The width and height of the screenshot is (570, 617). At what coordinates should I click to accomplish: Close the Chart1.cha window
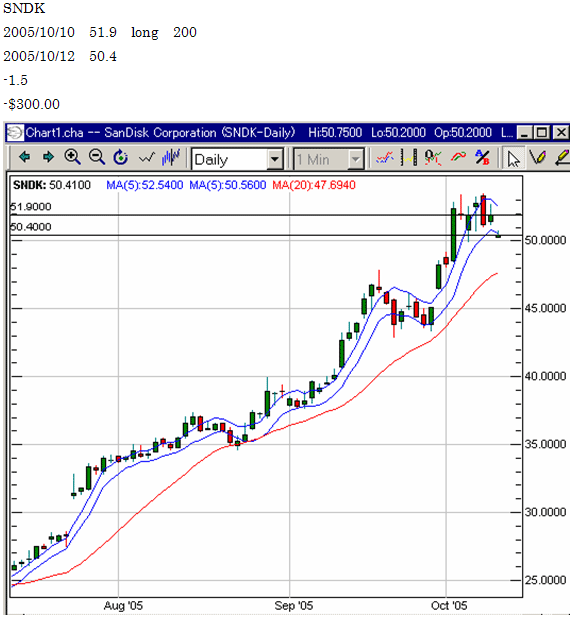[x=561, y=133]
